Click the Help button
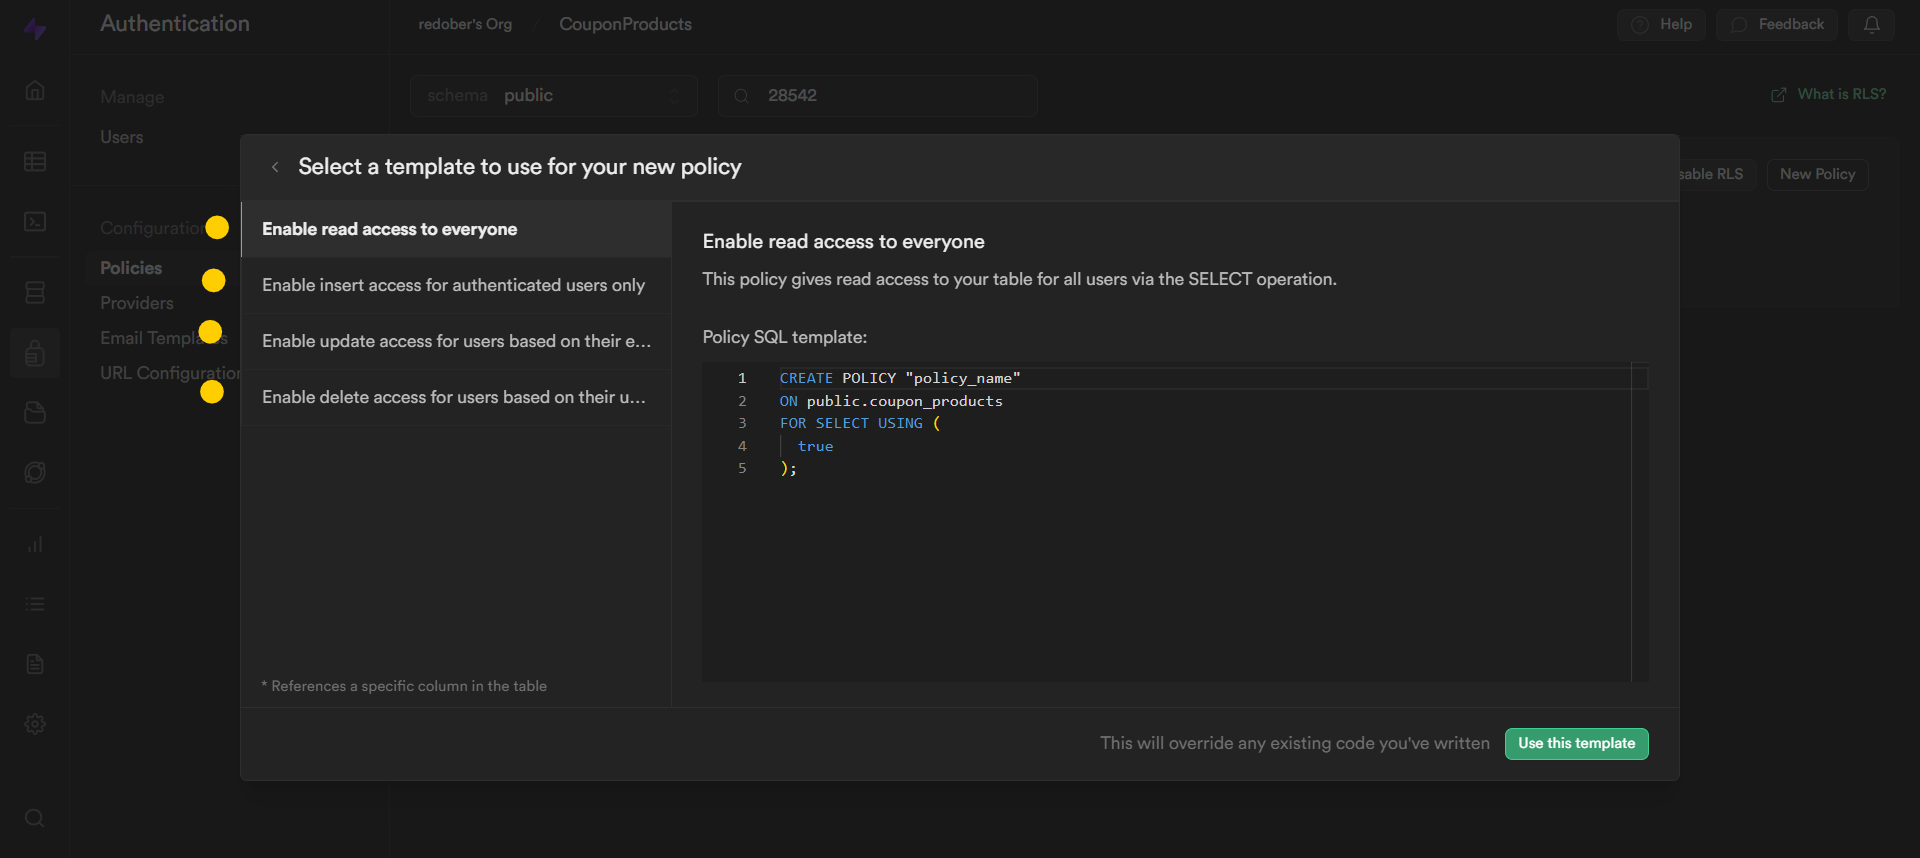1920x858 pixels. click(1662, 25)
